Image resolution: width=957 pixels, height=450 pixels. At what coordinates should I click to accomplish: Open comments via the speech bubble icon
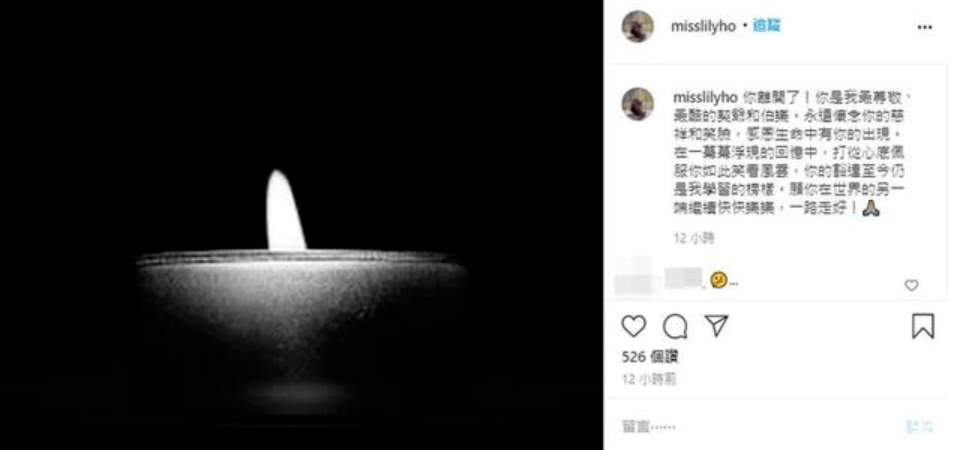click(x=675, y=326)
